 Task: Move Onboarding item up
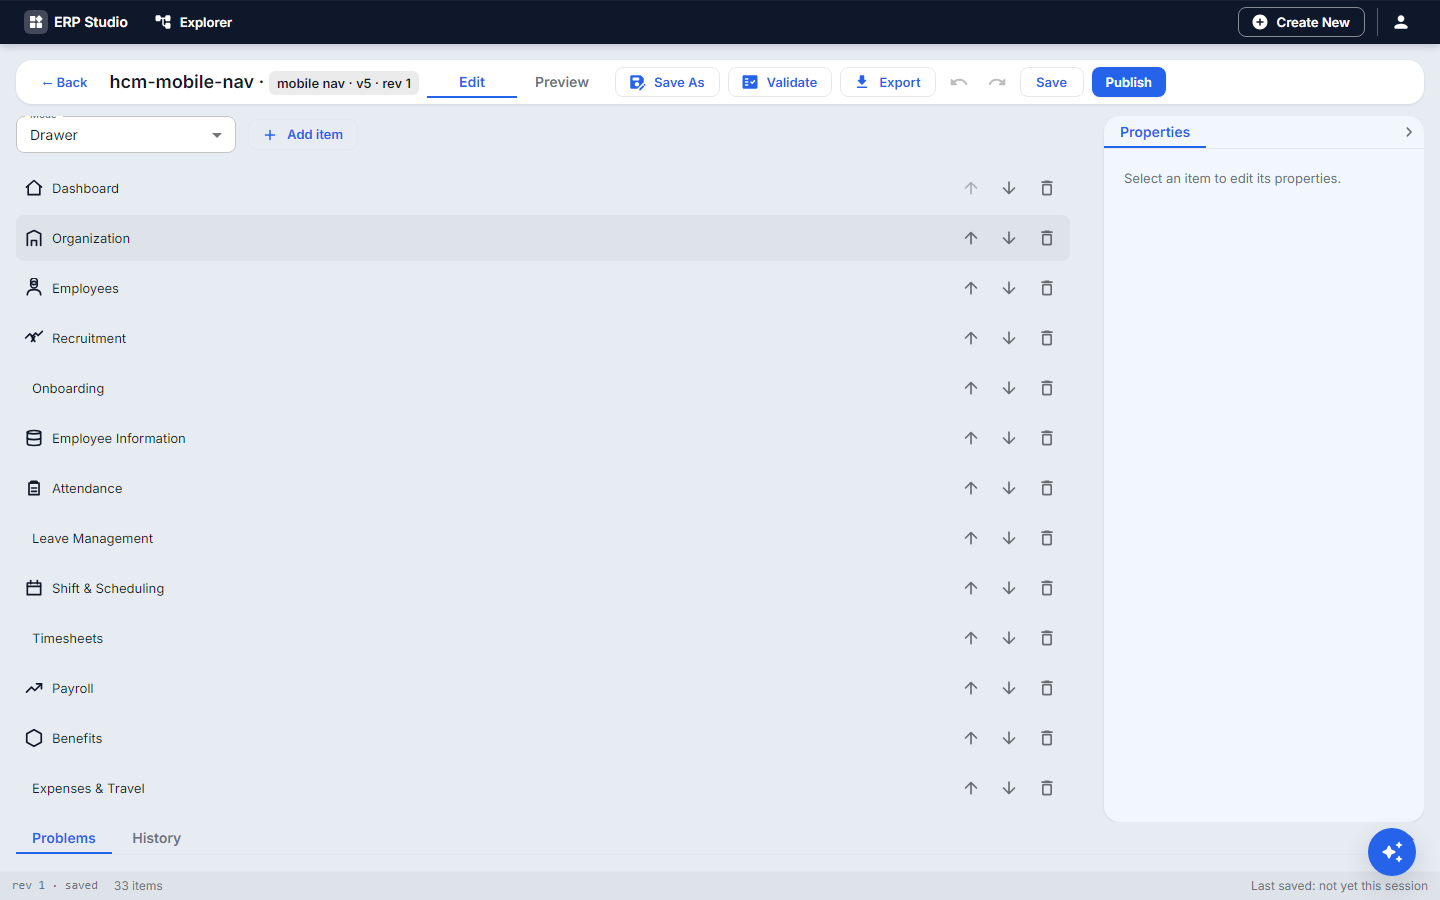tap(971, 388)
